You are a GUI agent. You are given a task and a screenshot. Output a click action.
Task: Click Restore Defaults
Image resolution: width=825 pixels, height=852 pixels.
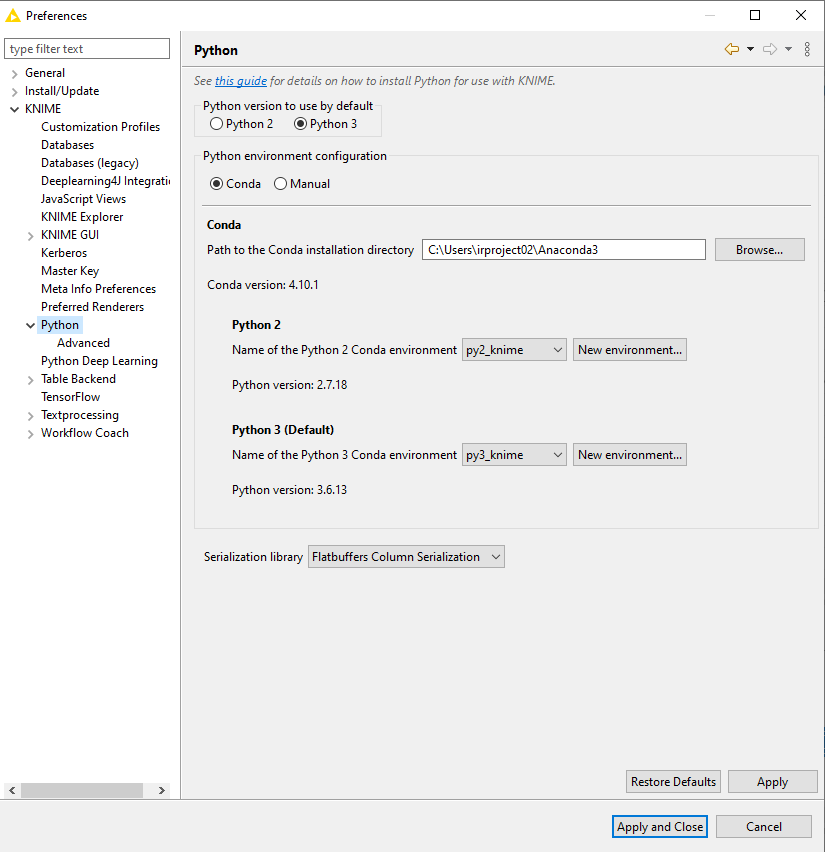click(x=673, y=781)
